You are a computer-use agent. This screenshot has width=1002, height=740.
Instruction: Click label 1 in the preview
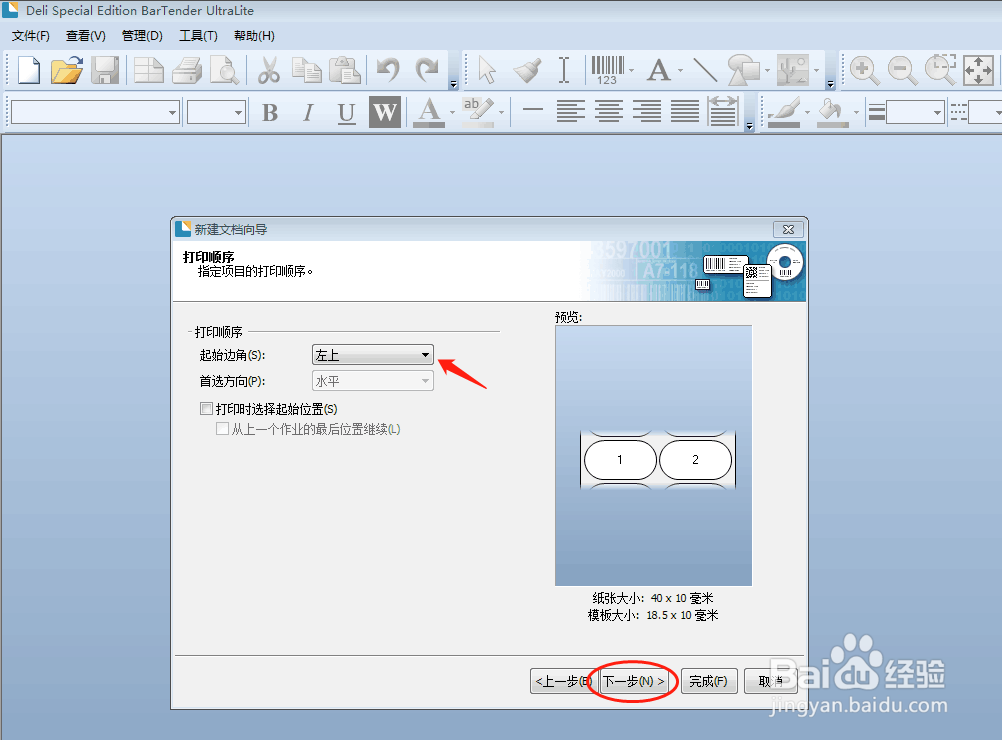click(x=620, y=459)
